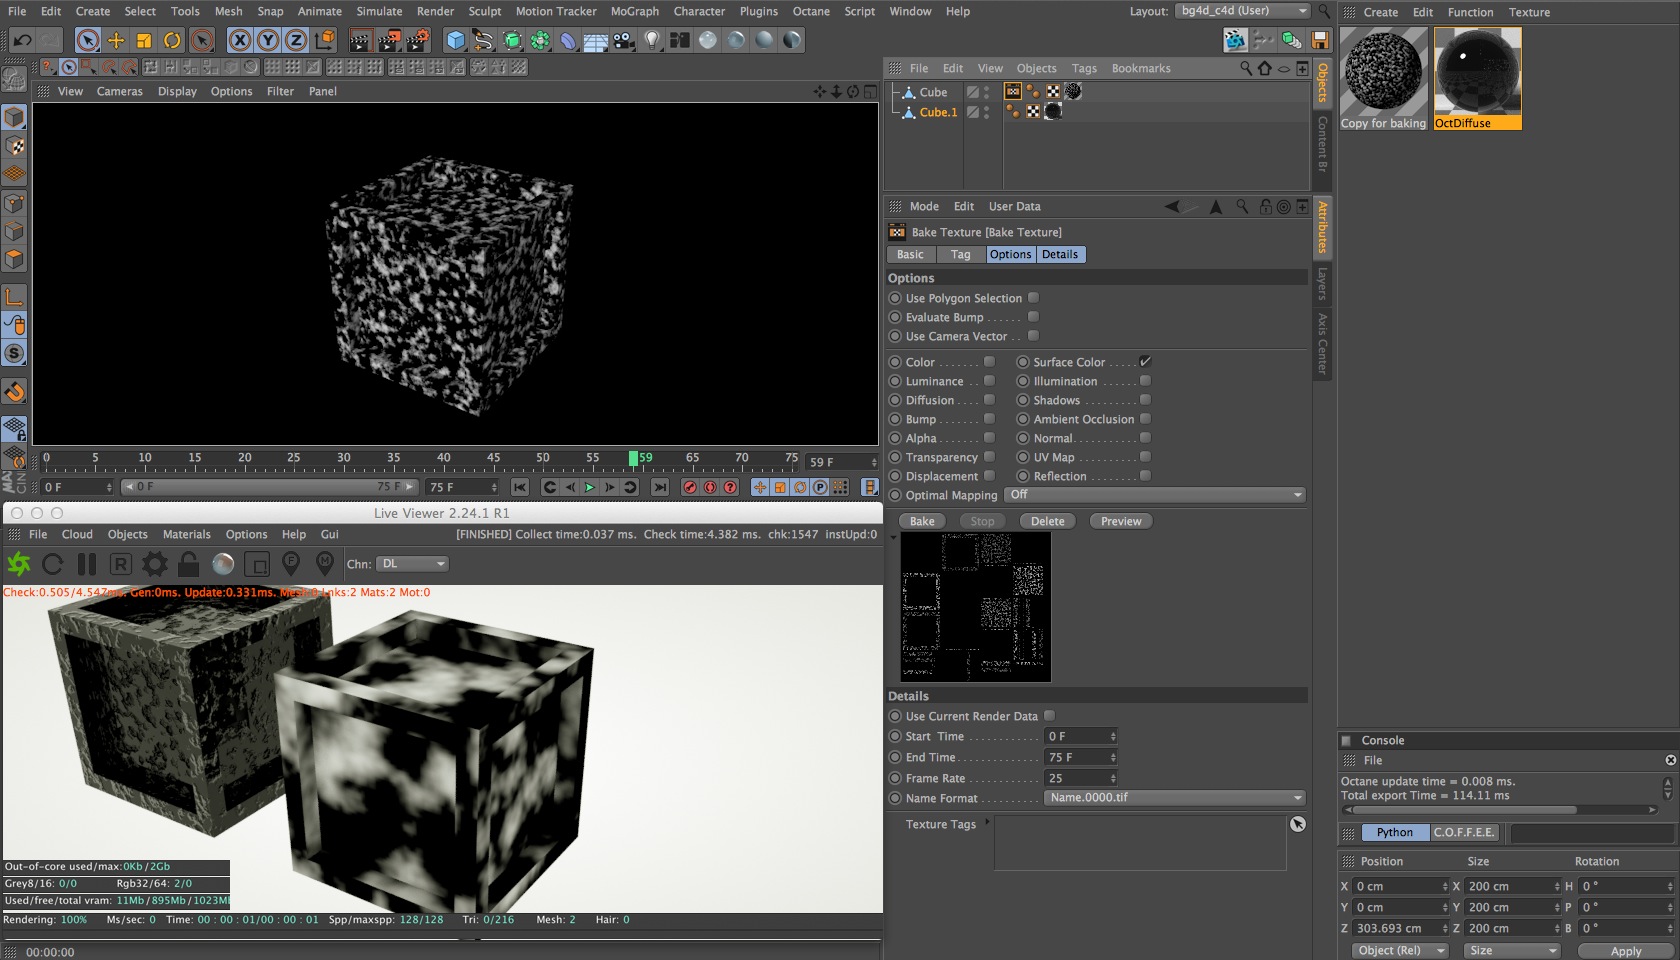
Task: Open the Optimal Mapping dropdown
Action: coord(1155,495)
